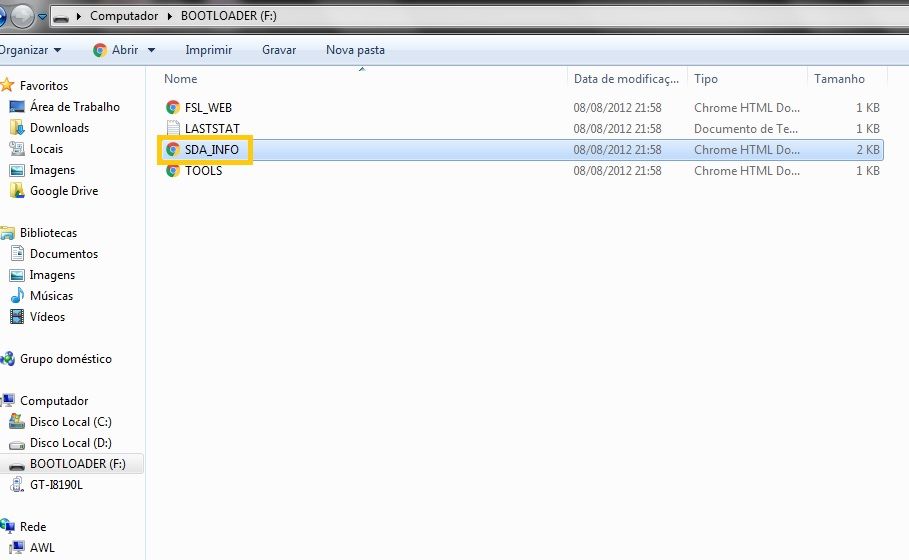Click the BOOTLOADER (F:) drive icon in sidebar
The image size is (909, 560).
pyautogui.click(x=17, y=465)
